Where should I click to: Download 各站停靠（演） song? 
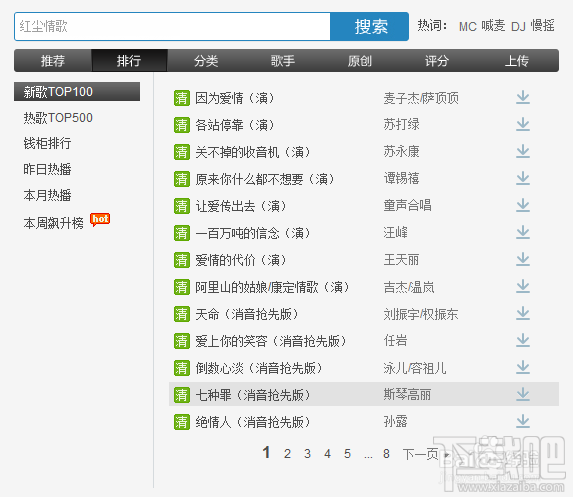point(523,124)
